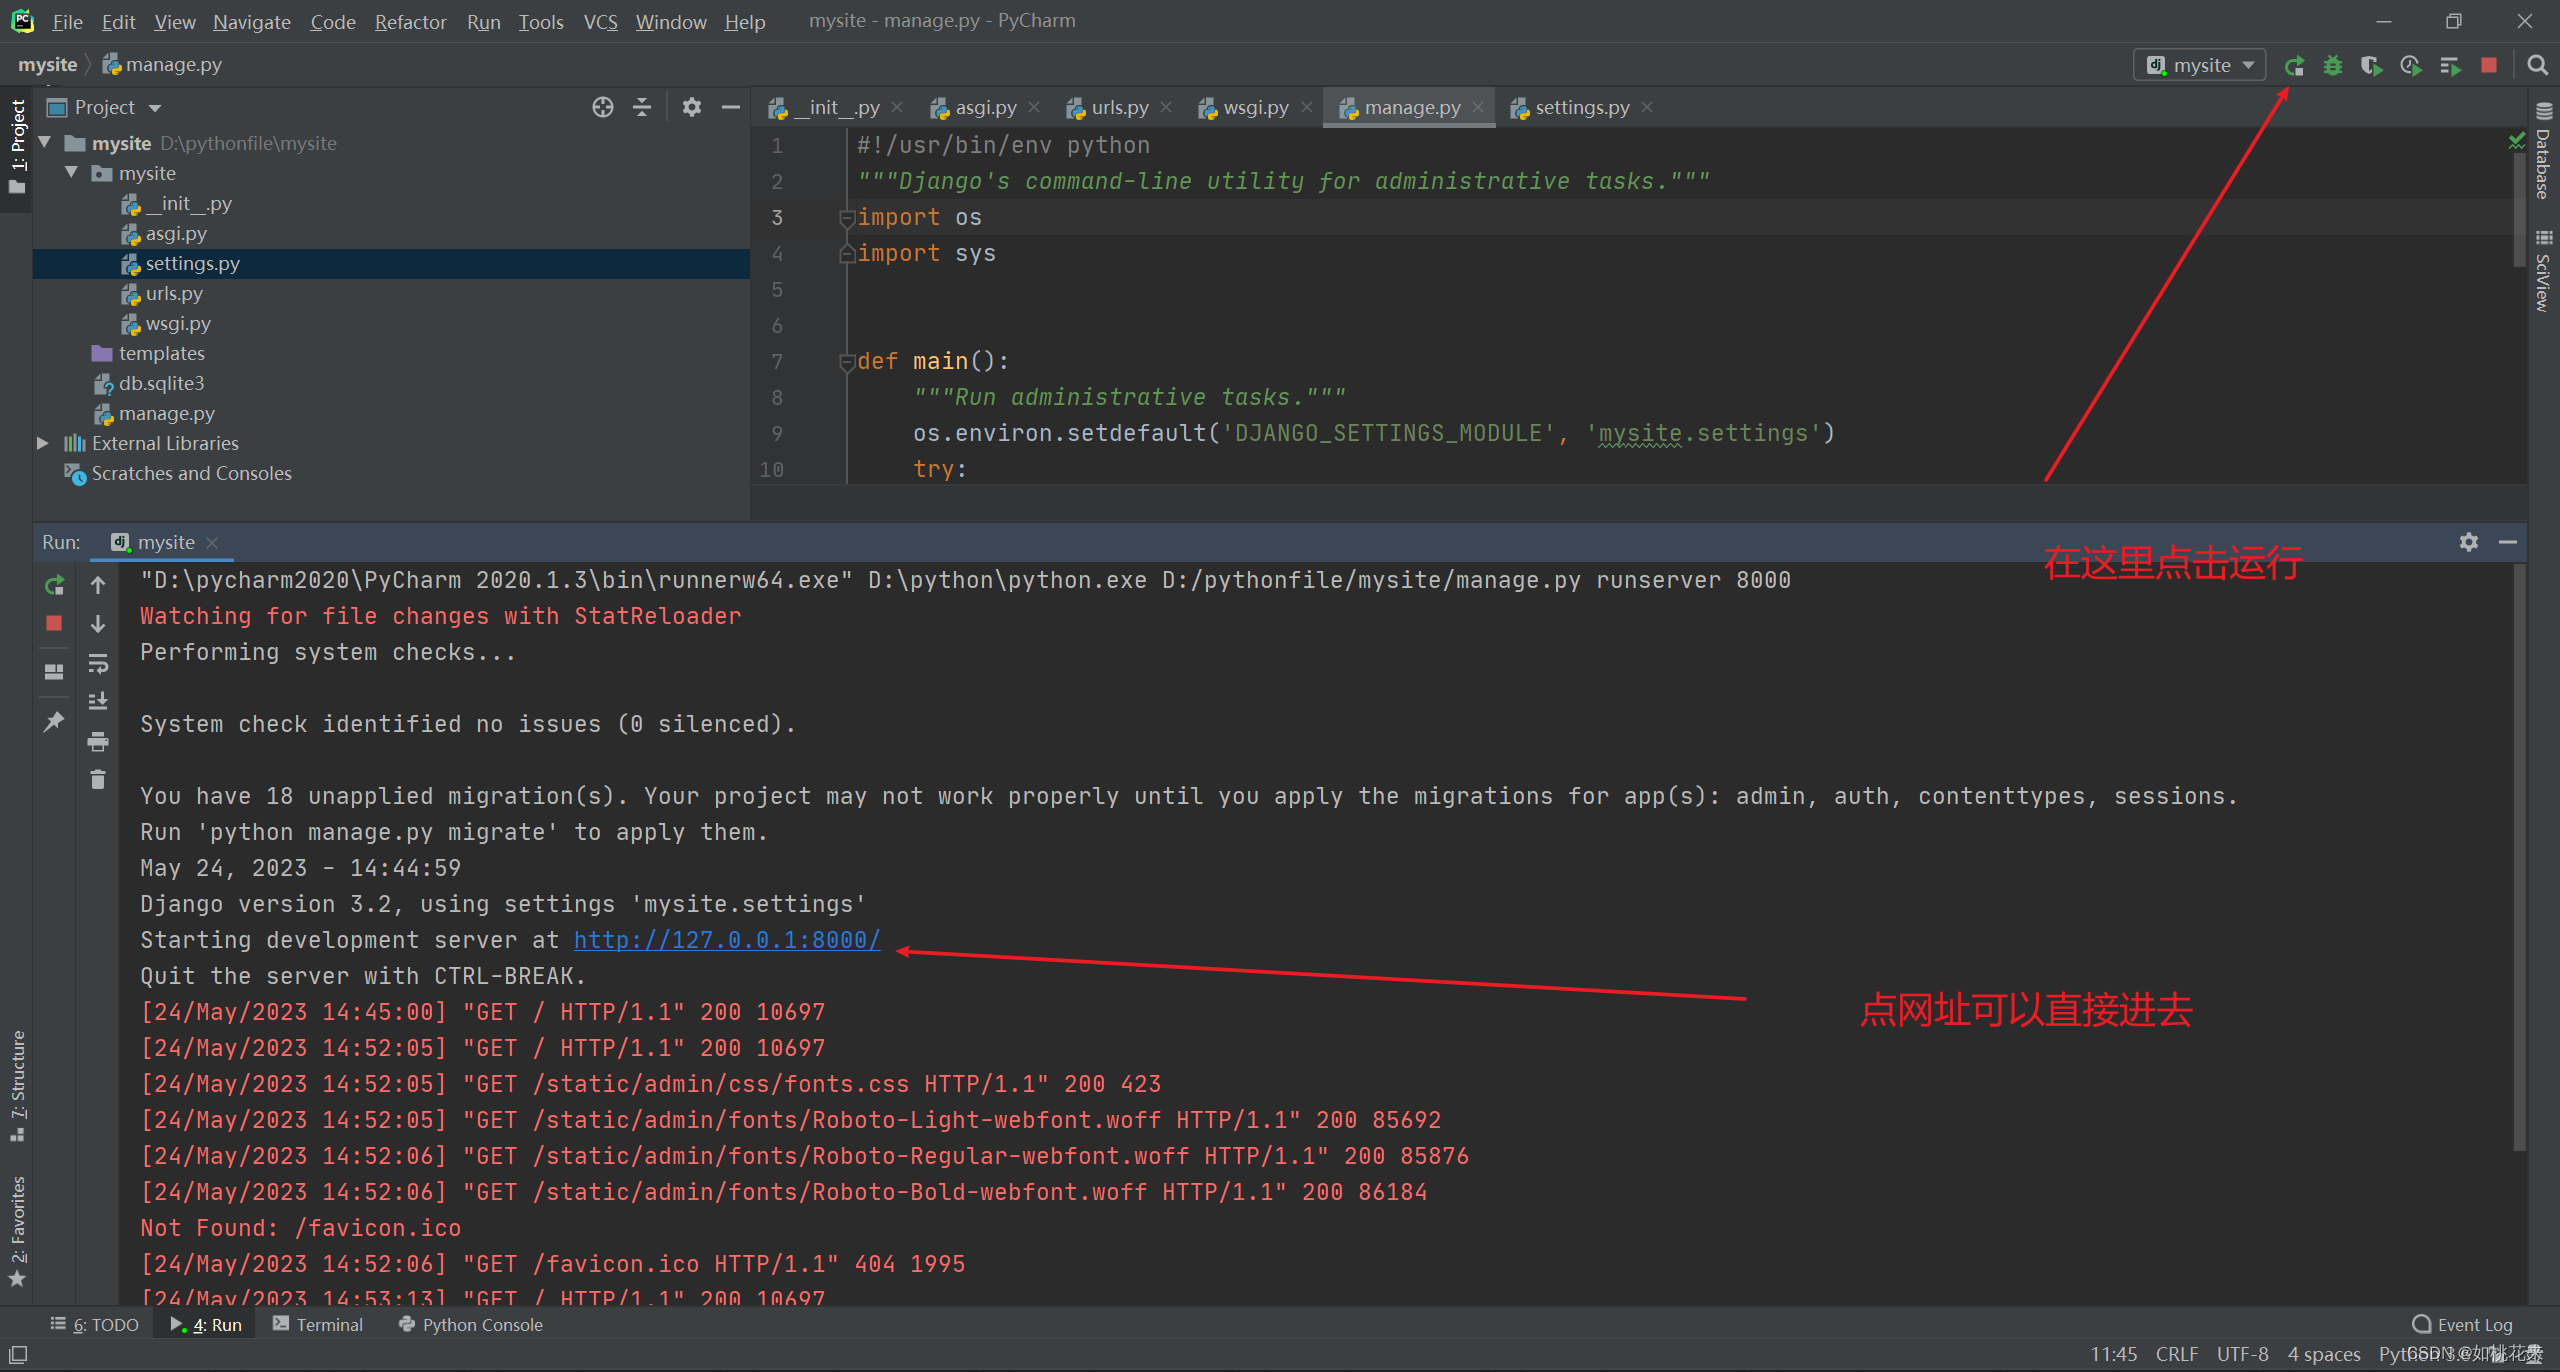
Task: Run mysite with coverage
Action: tap(2372, 66)
